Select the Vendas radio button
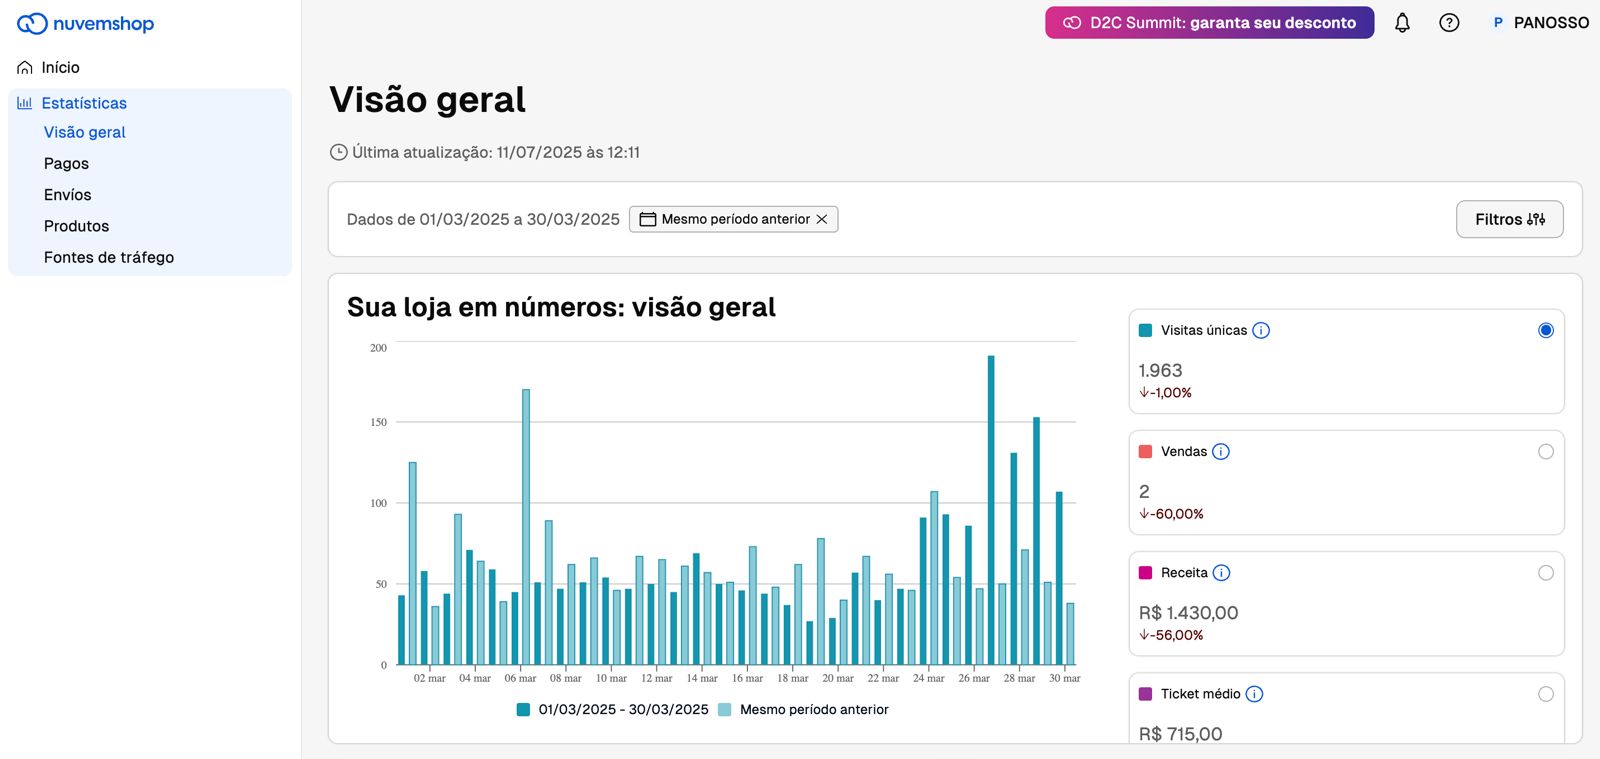This screenshot has height=759, width=1600. [x=1546, y=452]
